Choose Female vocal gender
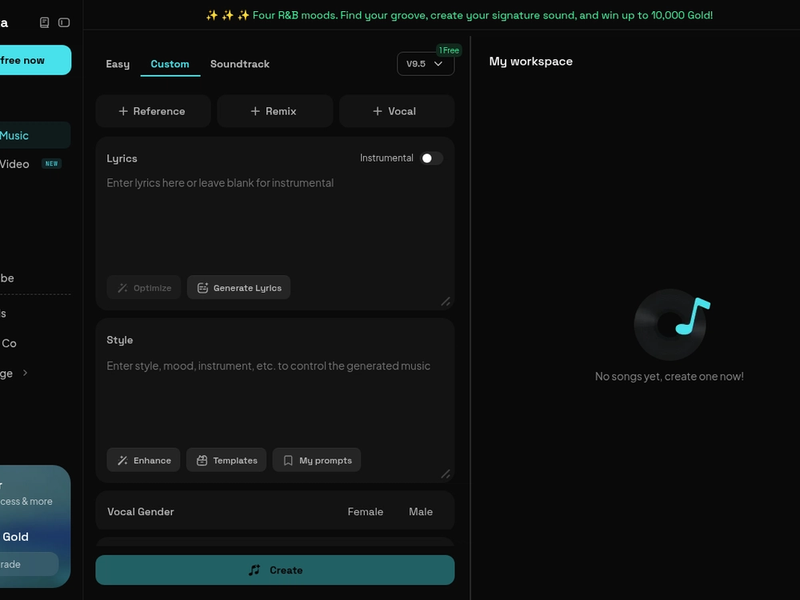Viewport: 800px width, 600px height. [365, 512]
